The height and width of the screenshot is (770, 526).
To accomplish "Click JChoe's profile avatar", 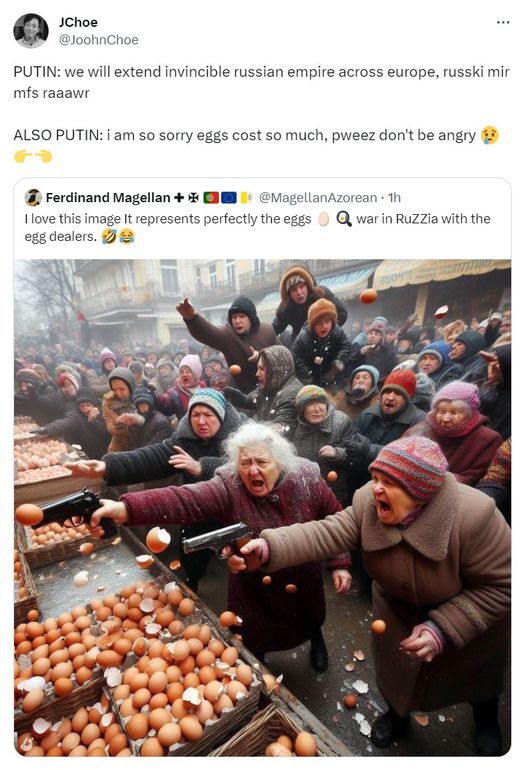I will (30, 30).
